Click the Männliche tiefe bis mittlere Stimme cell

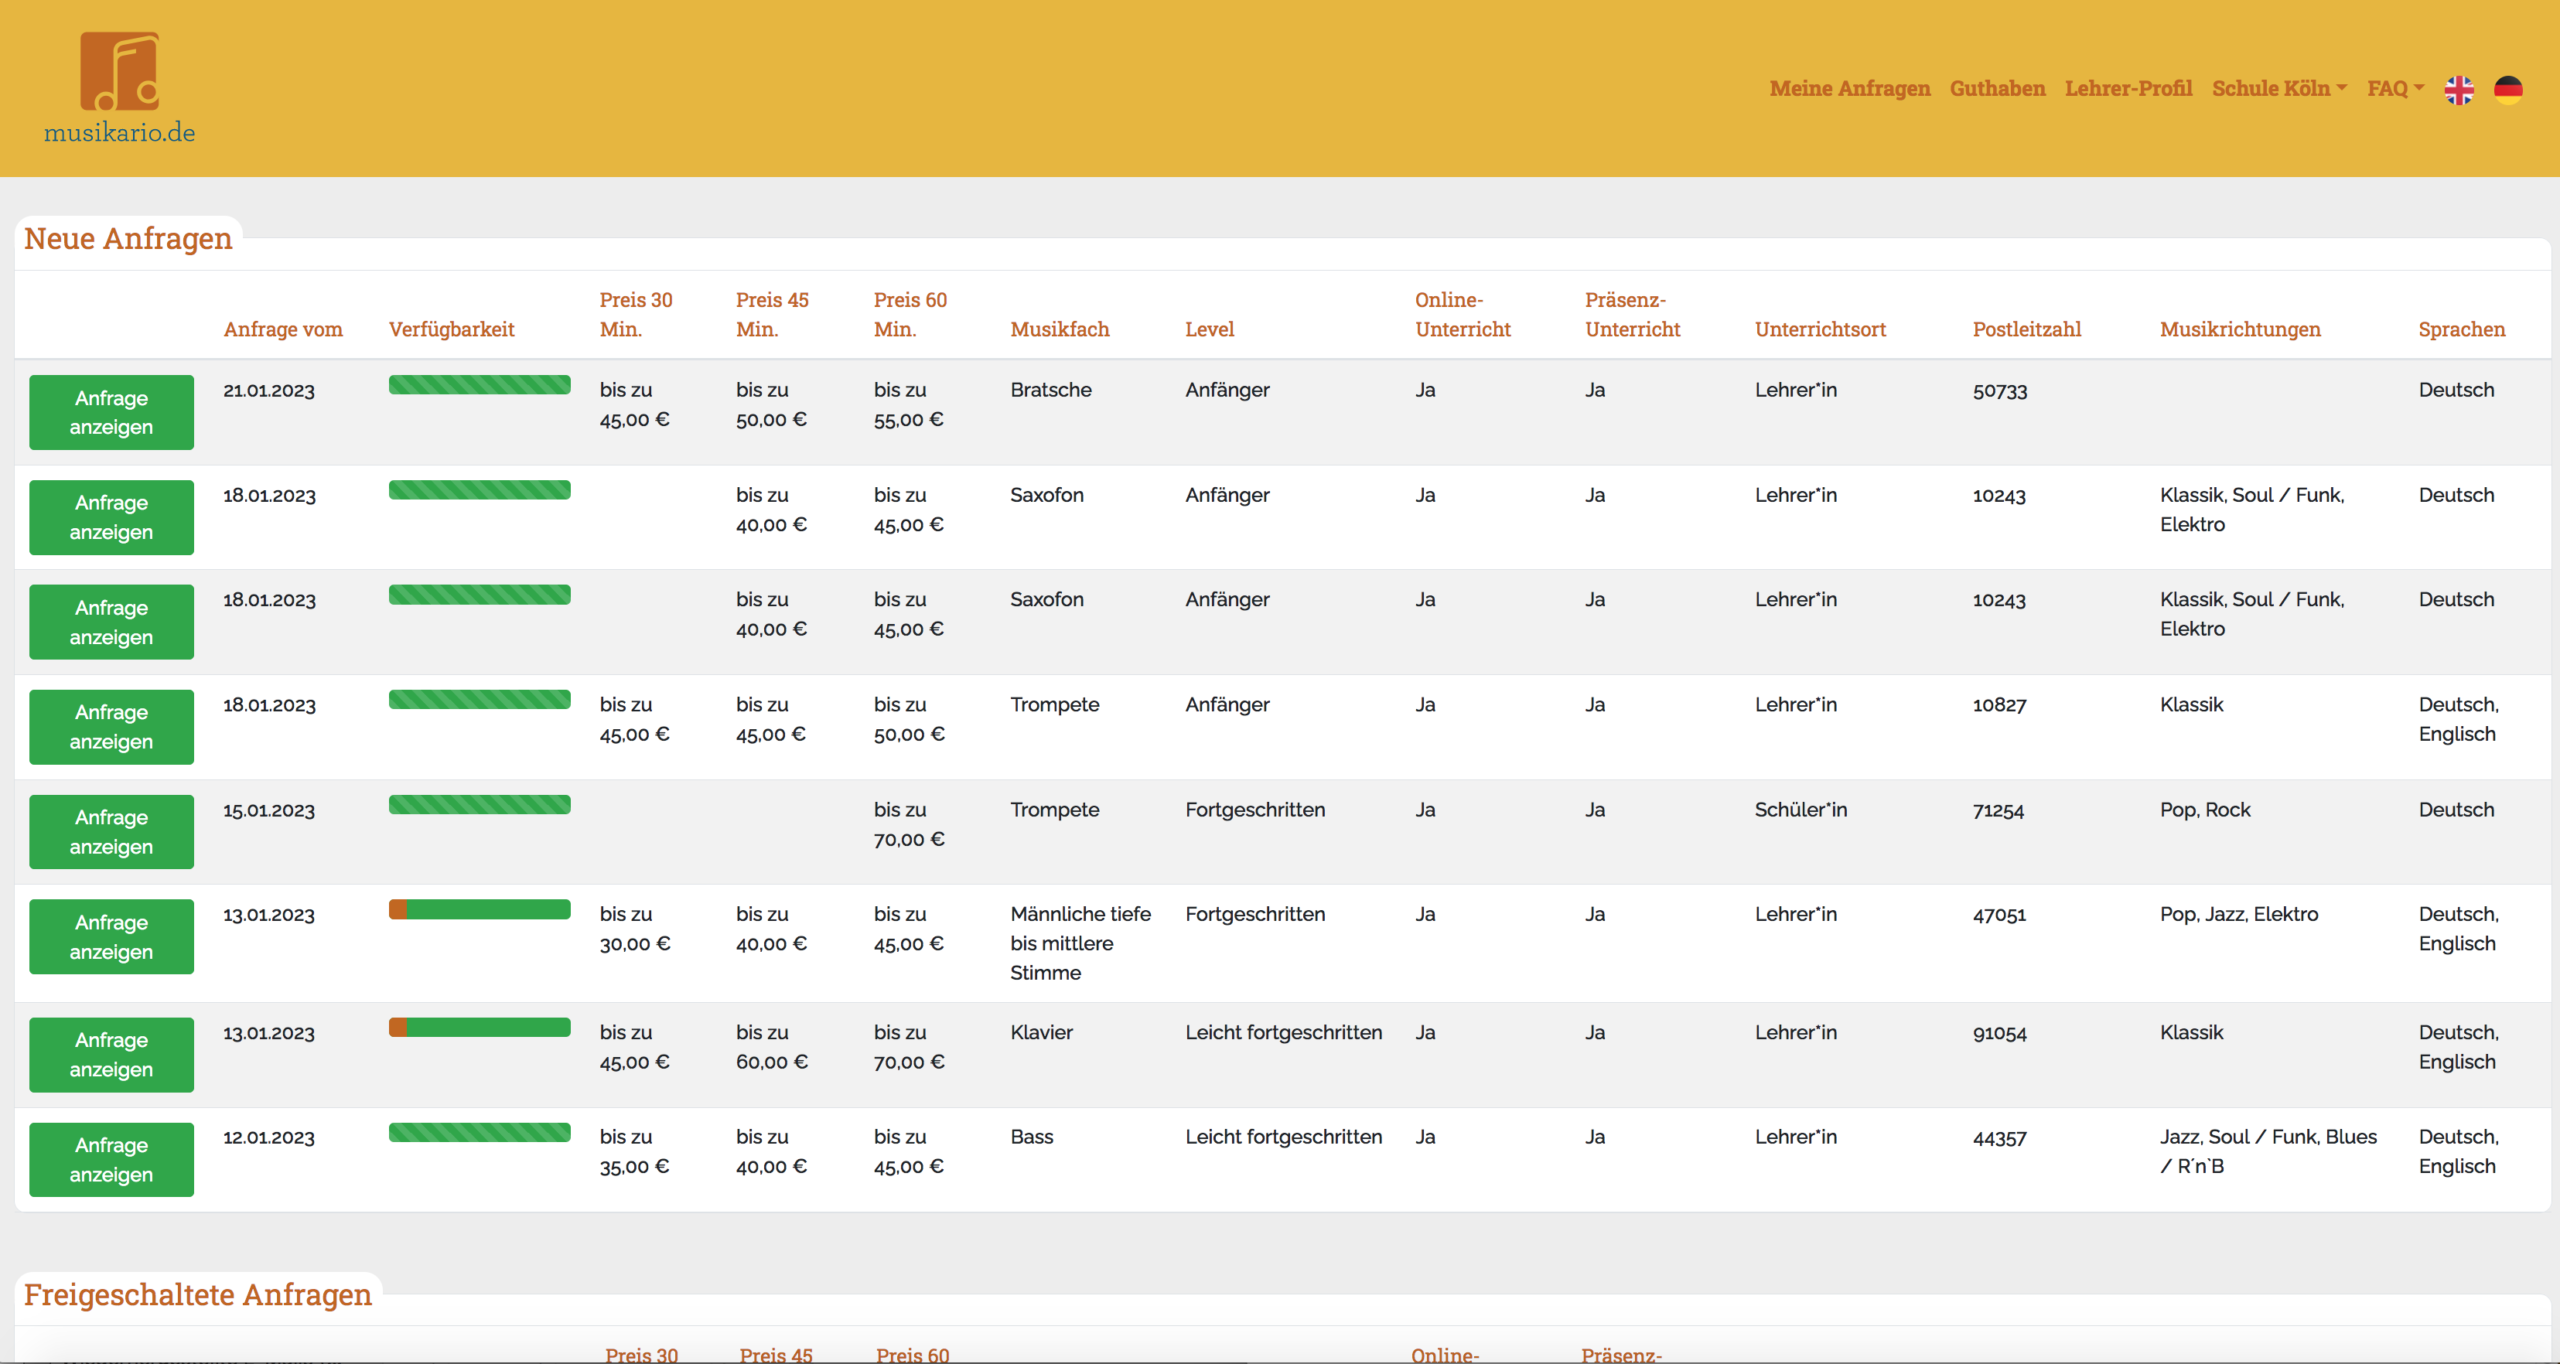click(x=1080, y=943)
